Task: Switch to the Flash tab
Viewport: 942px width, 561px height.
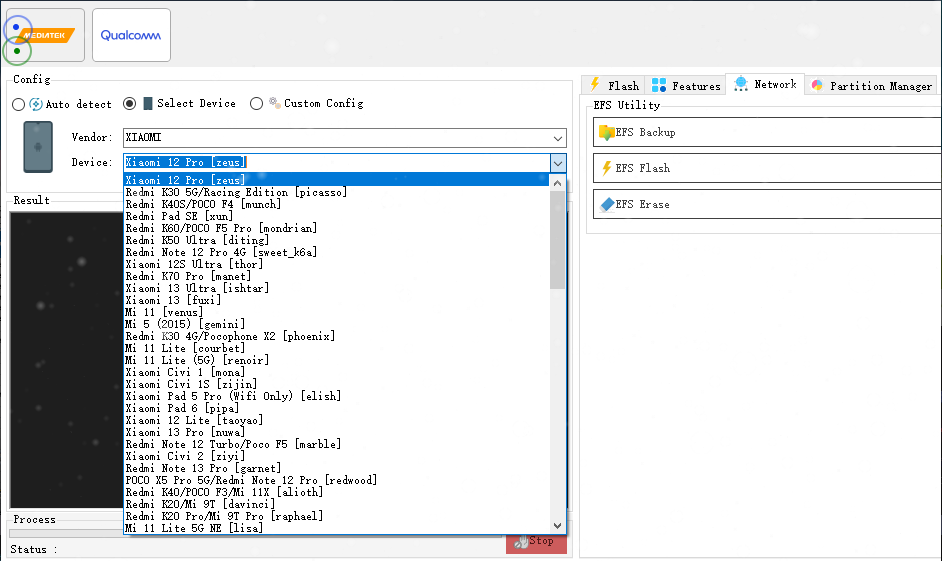Action: point(614,86)
